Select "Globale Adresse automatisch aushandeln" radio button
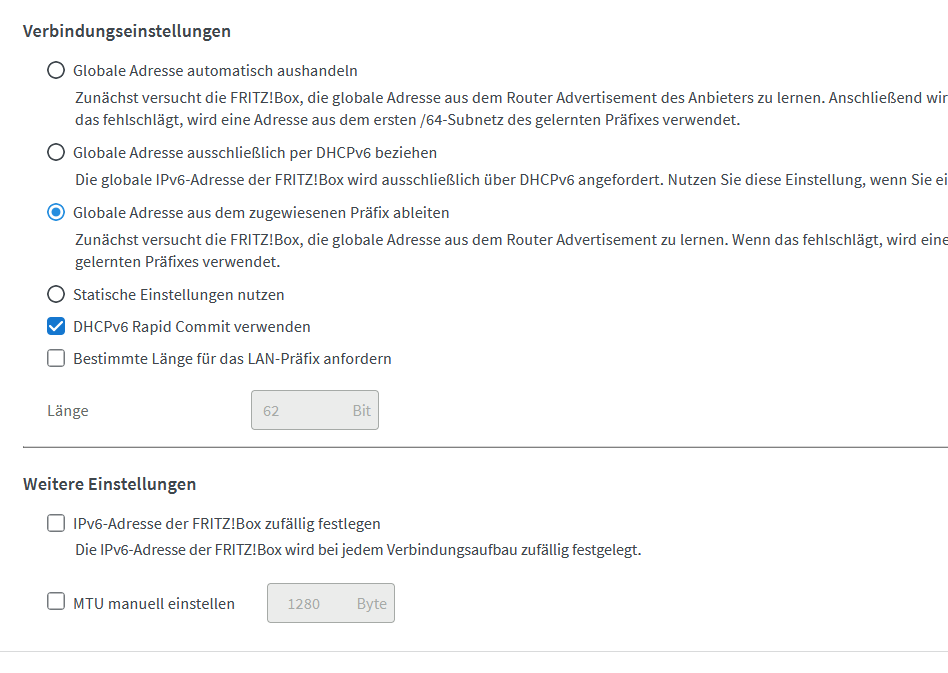Screen dimensions: 948x673 pyautogui.click(x=56, y=71)
